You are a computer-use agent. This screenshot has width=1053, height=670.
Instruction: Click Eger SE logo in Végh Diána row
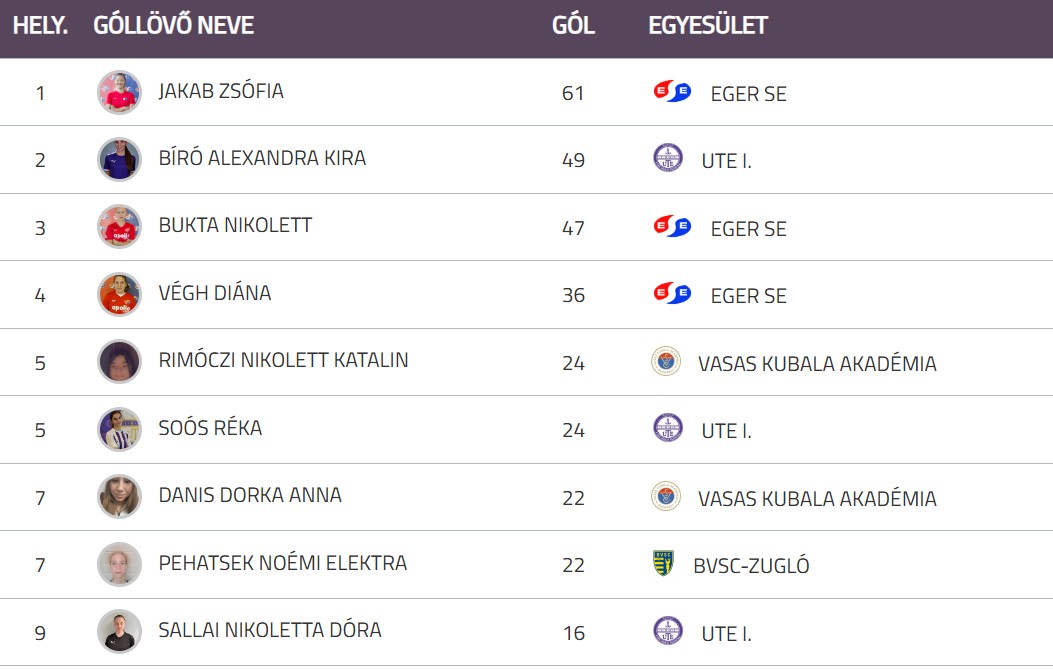click(672, 293)
